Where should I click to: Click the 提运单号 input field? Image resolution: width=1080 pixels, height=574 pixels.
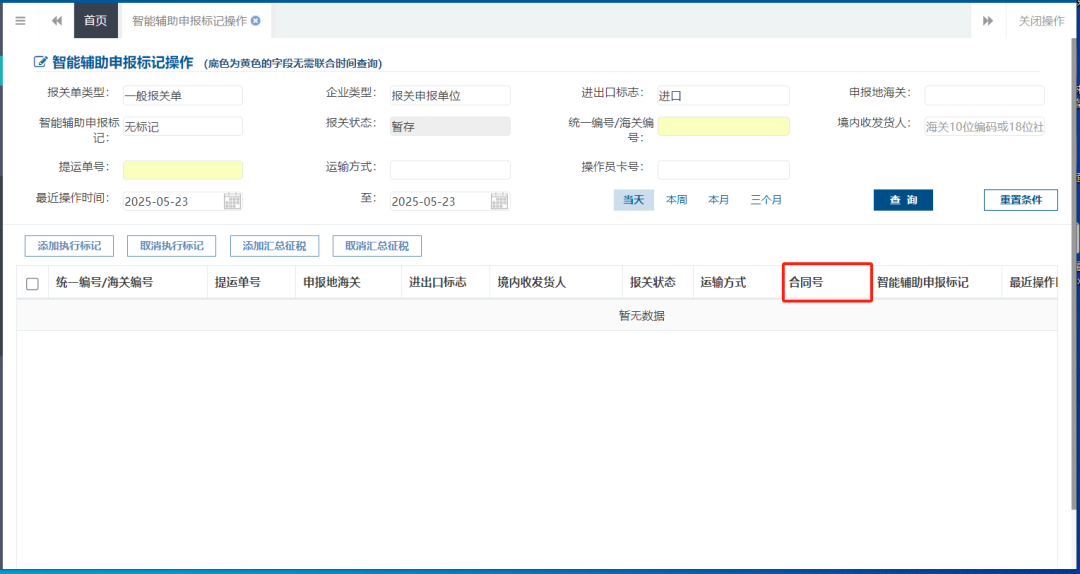182,170
